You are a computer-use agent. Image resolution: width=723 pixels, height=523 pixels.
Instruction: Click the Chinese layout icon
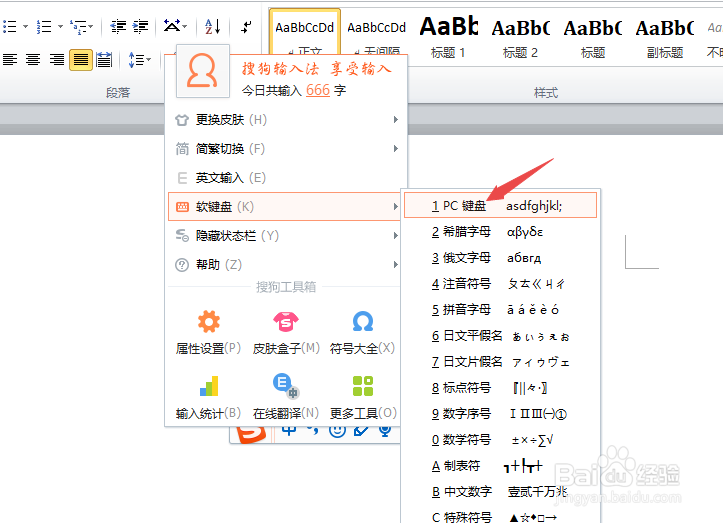click(172, 26)
